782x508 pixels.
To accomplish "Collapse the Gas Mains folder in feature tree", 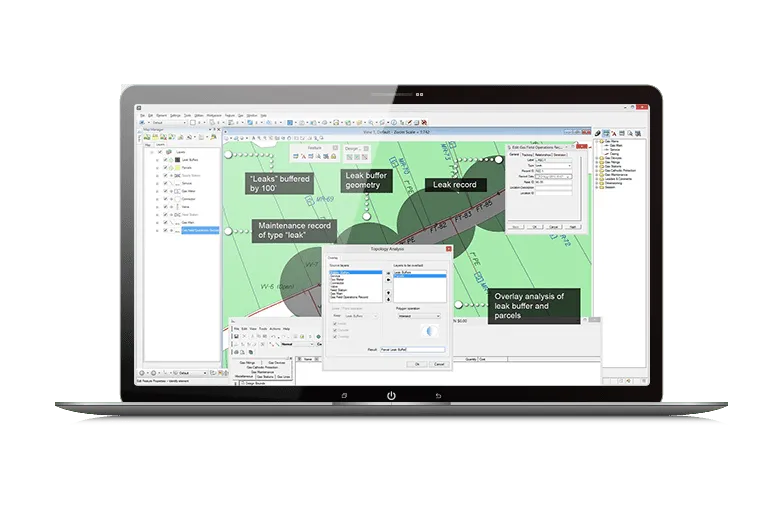I will (x=597, y=142).
